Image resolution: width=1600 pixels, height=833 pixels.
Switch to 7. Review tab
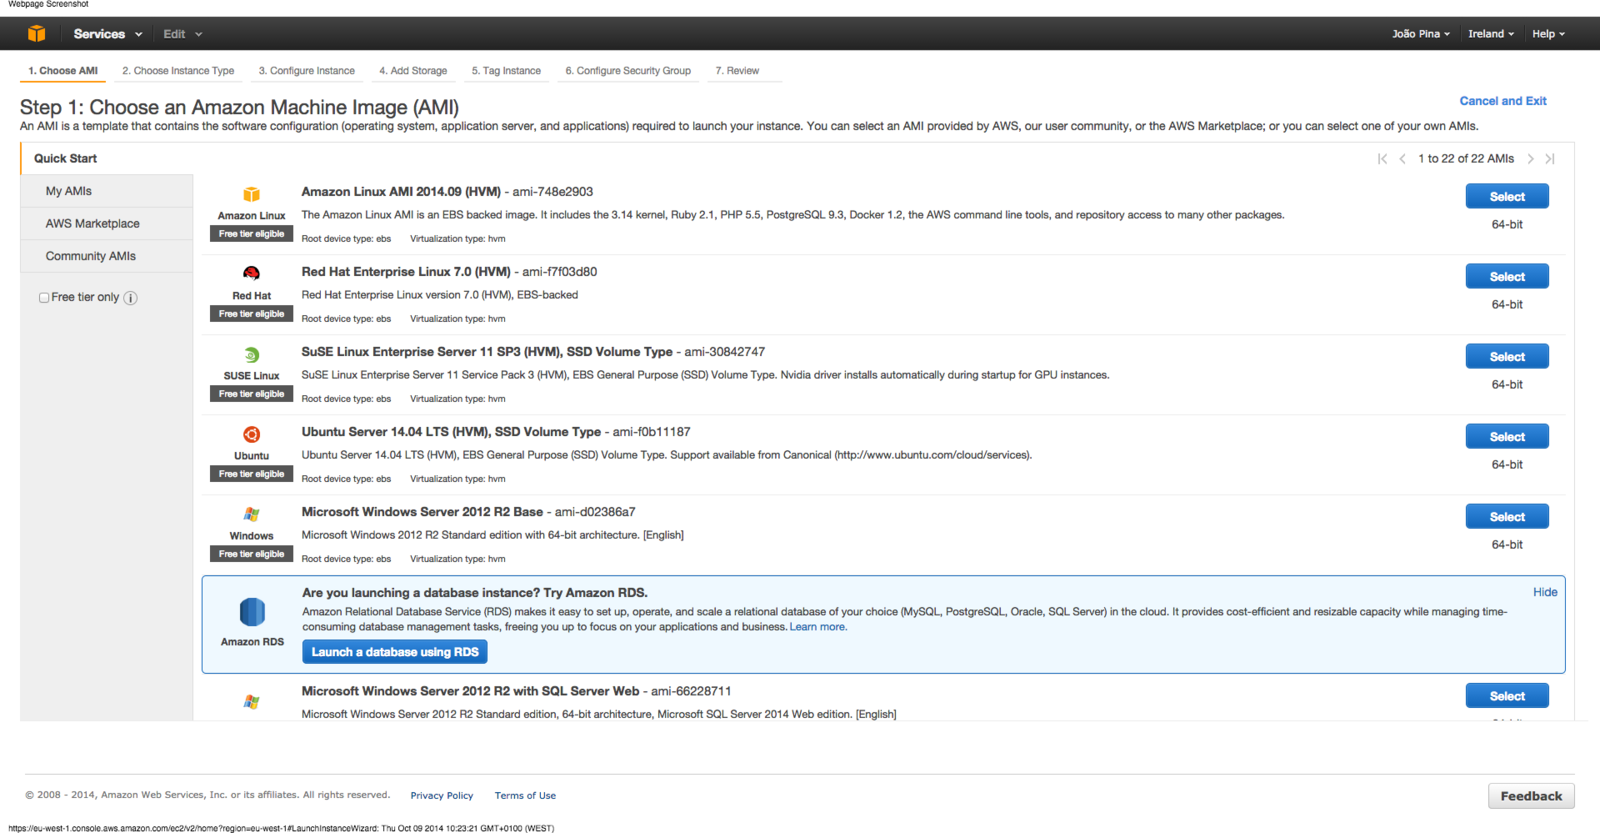click(x=737, y=71)
